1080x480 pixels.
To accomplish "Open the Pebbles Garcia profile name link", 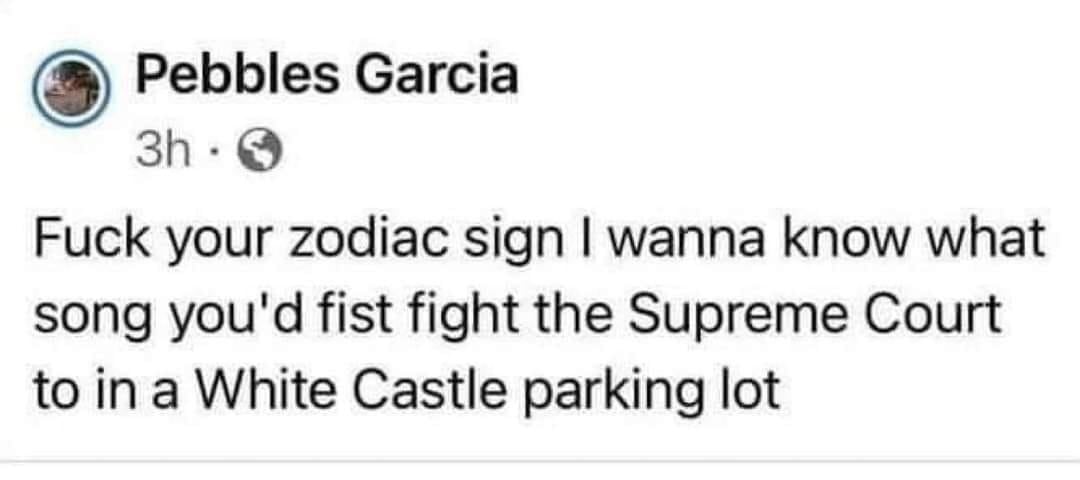I will click(x=326, y=78).
